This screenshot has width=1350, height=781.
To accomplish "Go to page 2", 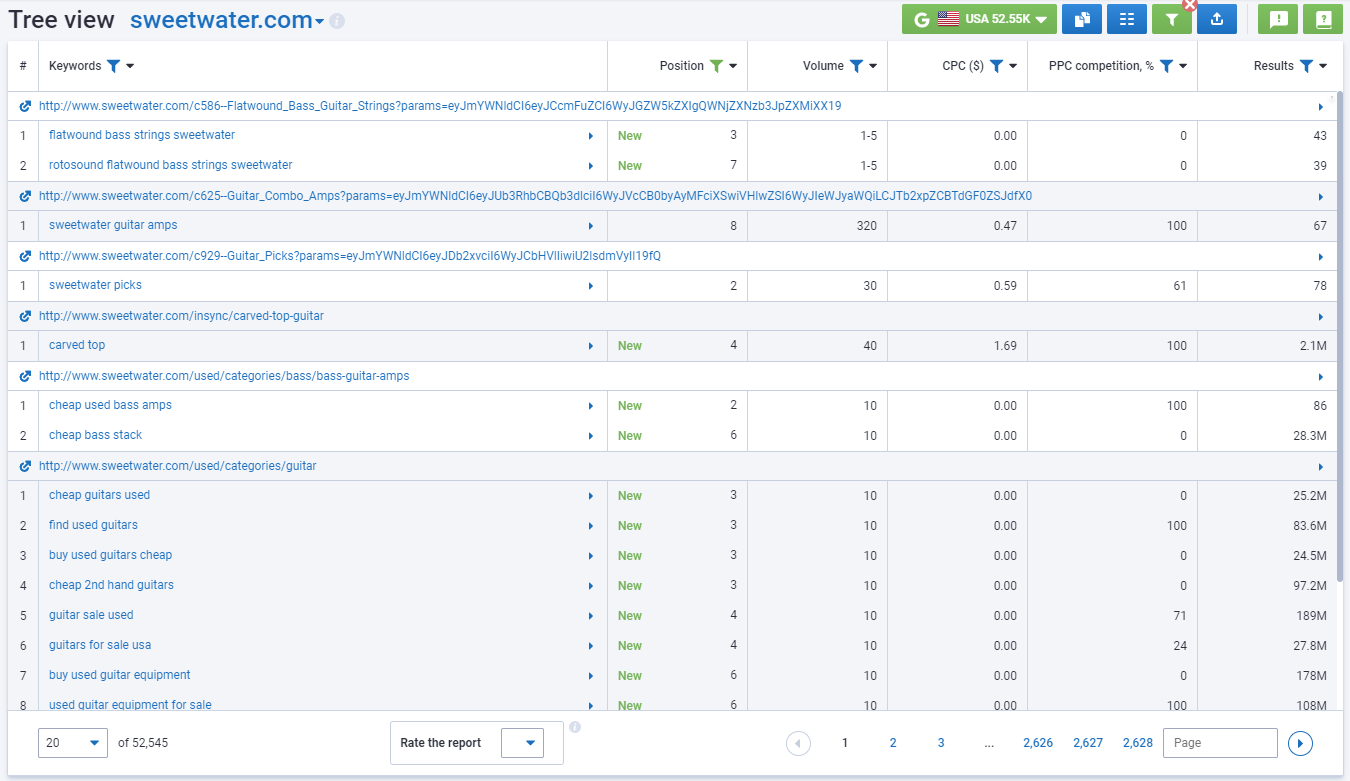I will tap(893, 743).
